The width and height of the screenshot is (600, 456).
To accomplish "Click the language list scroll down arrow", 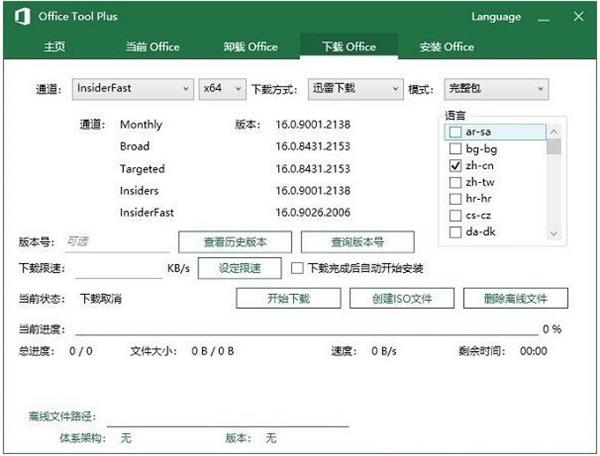I will pyautogui.click(x=554, y=234).
